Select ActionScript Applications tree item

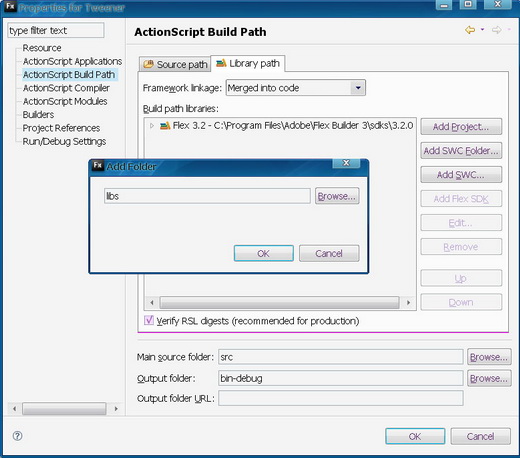coord(72,61)
